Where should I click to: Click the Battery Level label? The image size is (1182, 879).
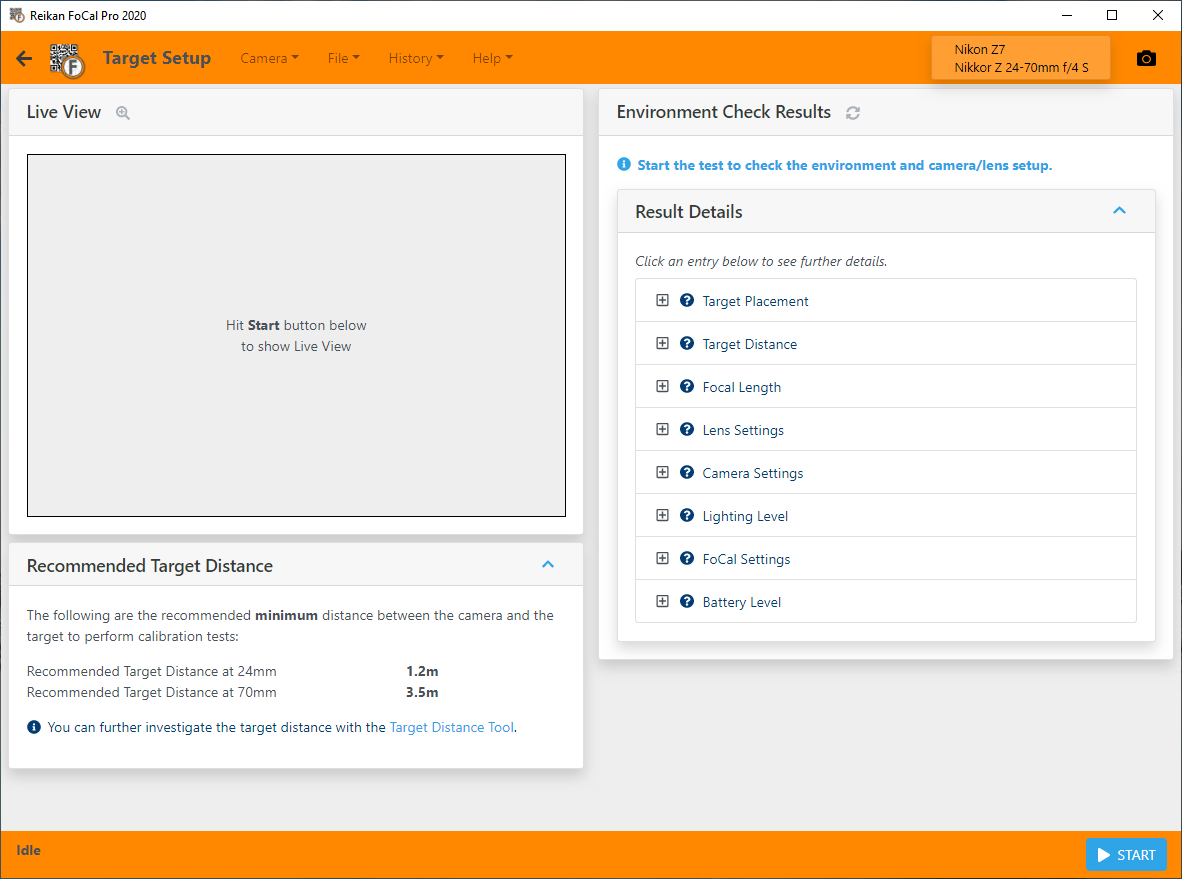742,602
